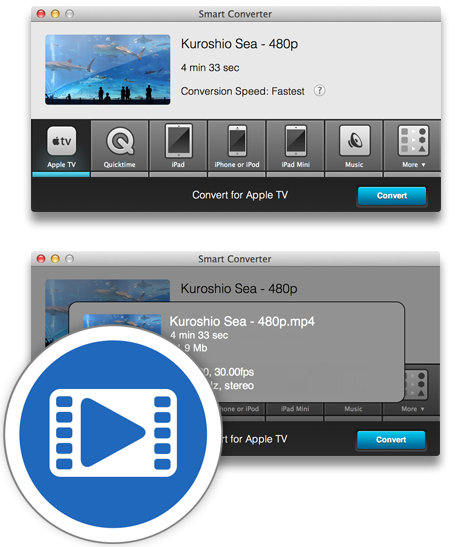Viewport: 465px width, 547px height.
Task: Open More presets dropdown in top window
Action: click(x=413, y=148)
